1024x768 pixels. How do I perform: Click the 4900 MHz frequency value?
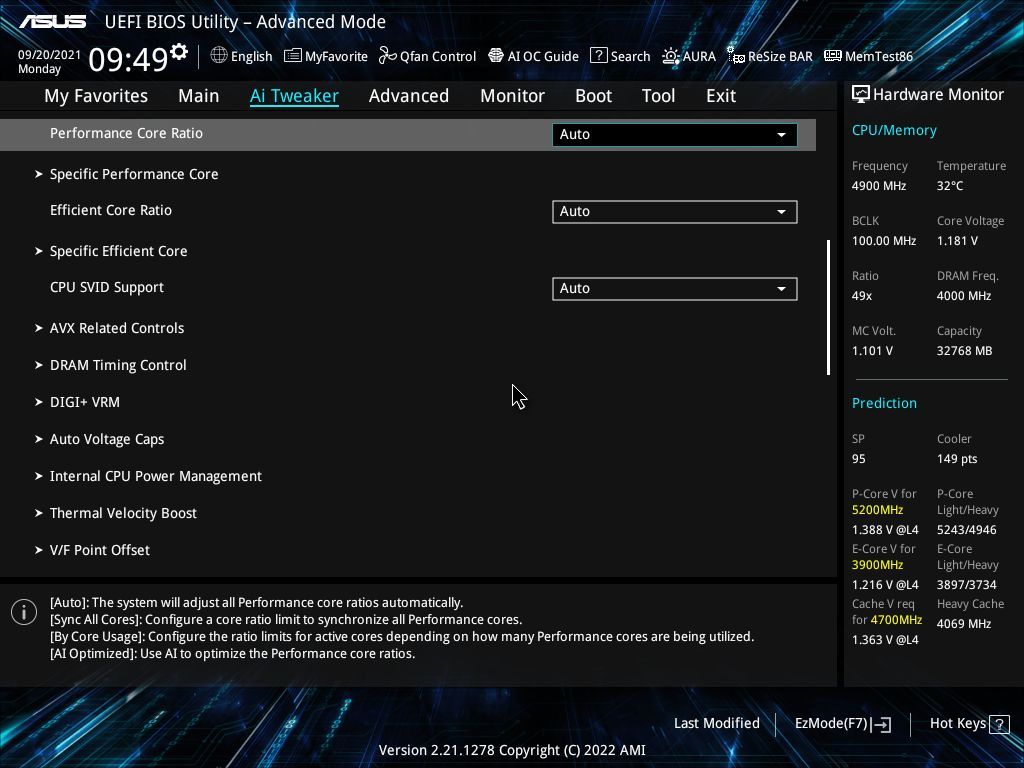[878, 186]
